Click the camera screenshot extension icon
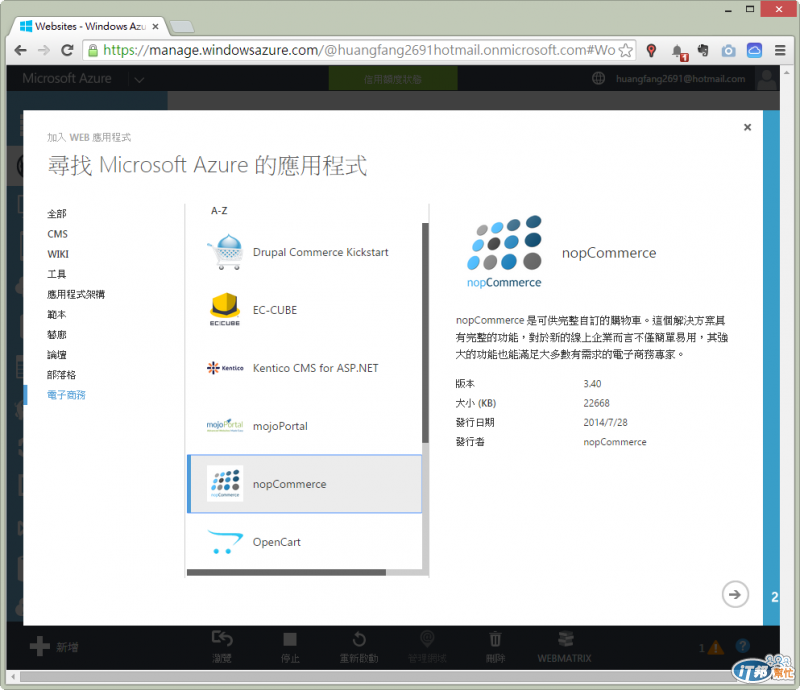The image size is (800, 690). [x=729, y=51]
